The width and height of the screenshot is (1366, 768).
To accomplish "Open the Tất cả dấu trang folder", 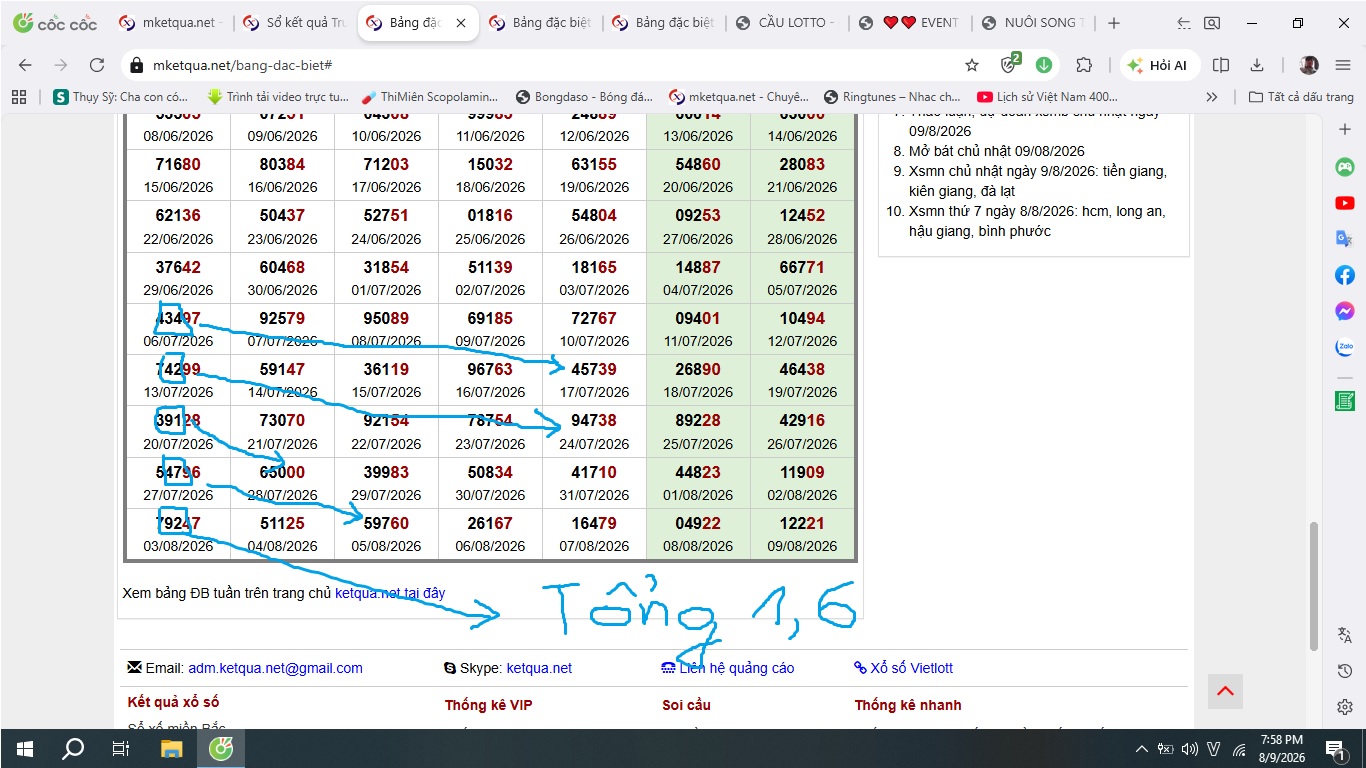I will 1301,97.
